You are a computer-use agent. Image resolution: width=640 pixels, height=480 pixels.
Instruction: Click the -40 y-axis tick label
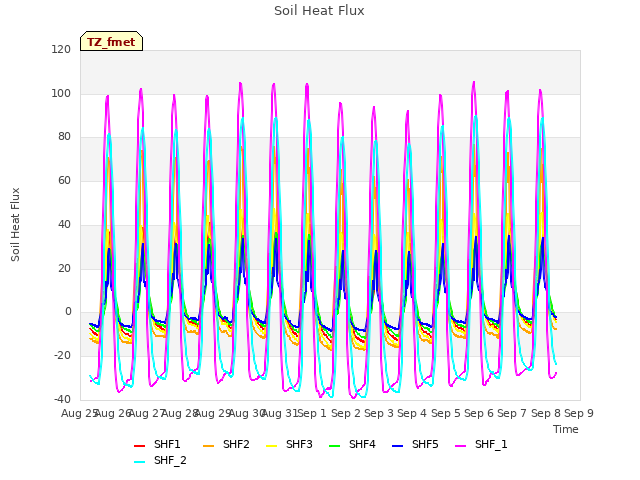[x=62, y=399]
